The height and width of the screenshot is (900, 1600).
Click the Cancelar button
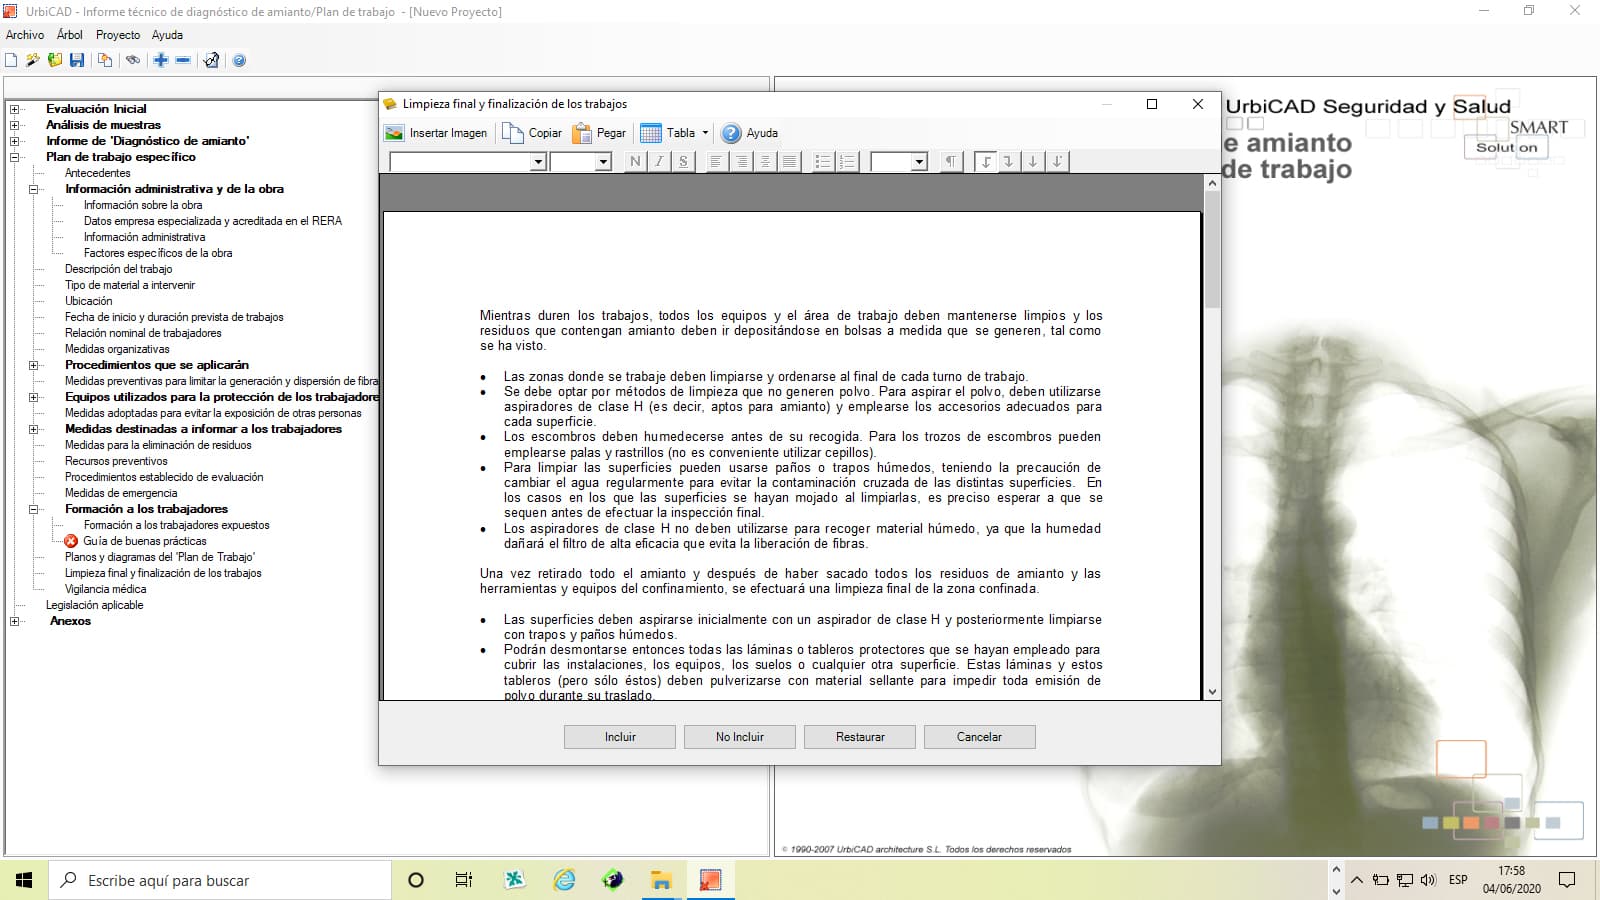pos(980,737)
